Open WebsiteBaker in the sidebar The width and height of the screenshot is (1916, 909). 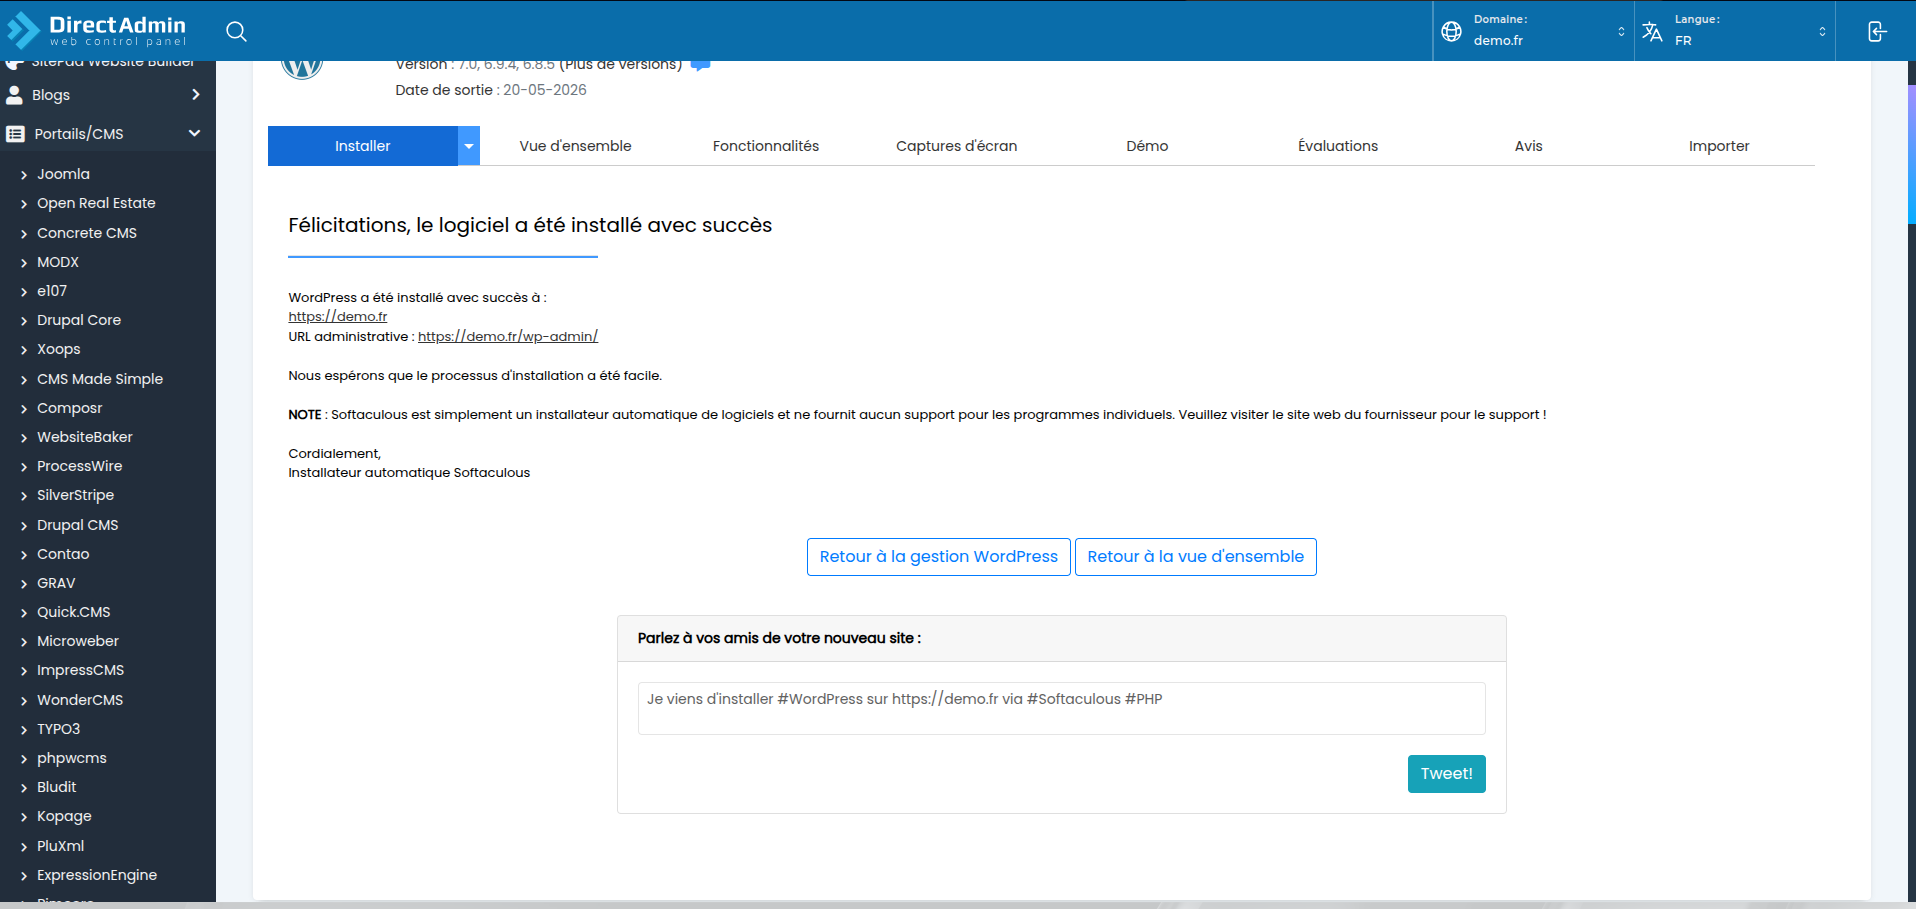[x=85, y=437]
